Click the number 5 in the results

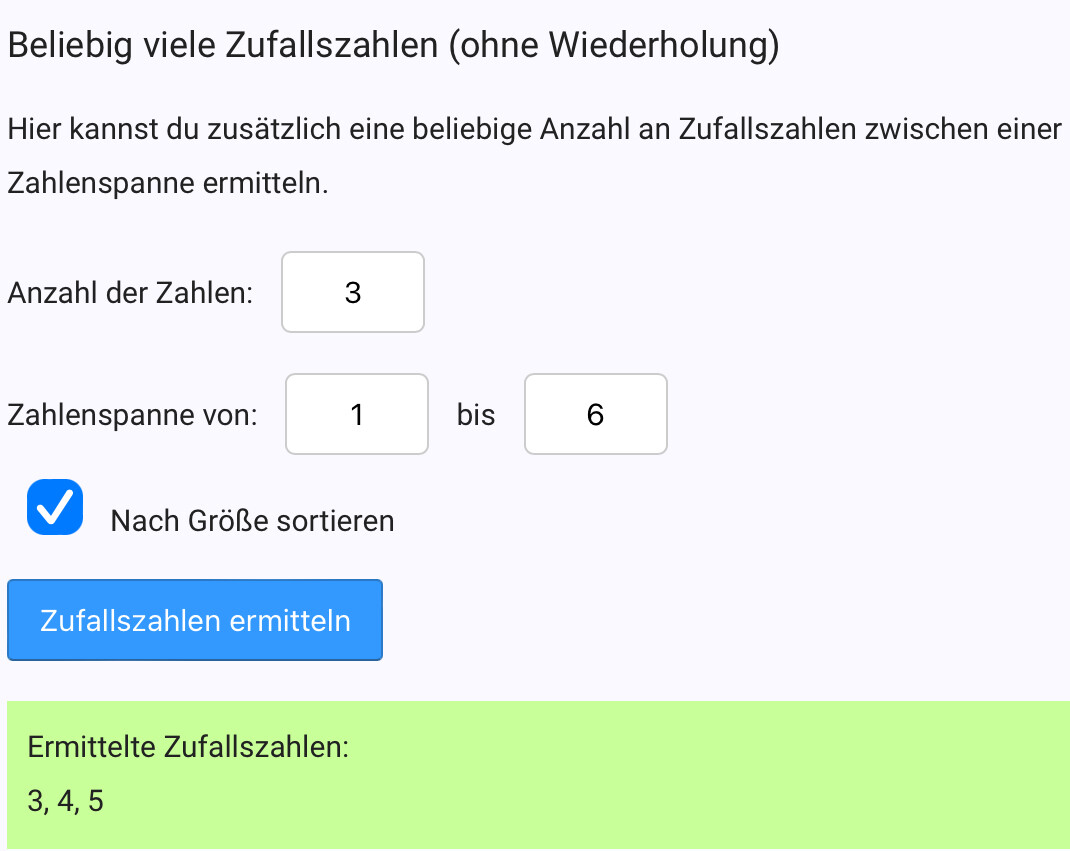pyautogui.click(x=95, y=802)
